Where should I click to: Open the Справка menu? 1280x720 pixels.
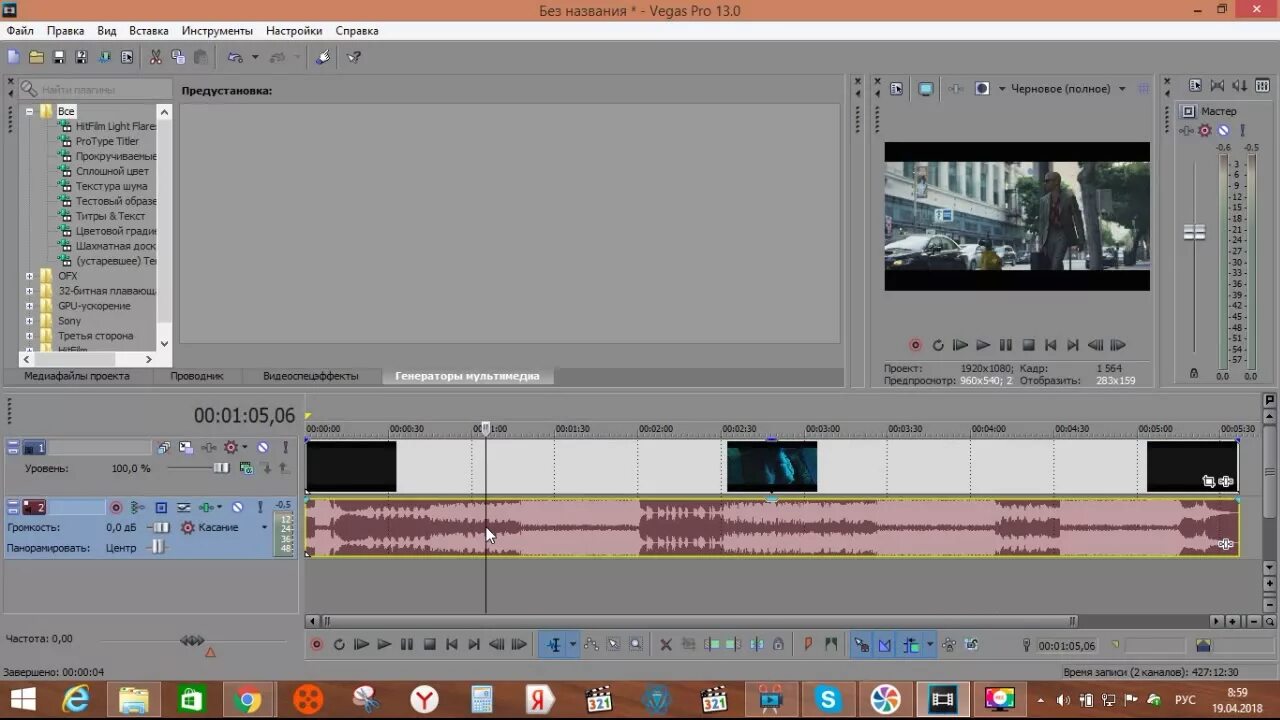pyautogui.click(x=357, y=31)
